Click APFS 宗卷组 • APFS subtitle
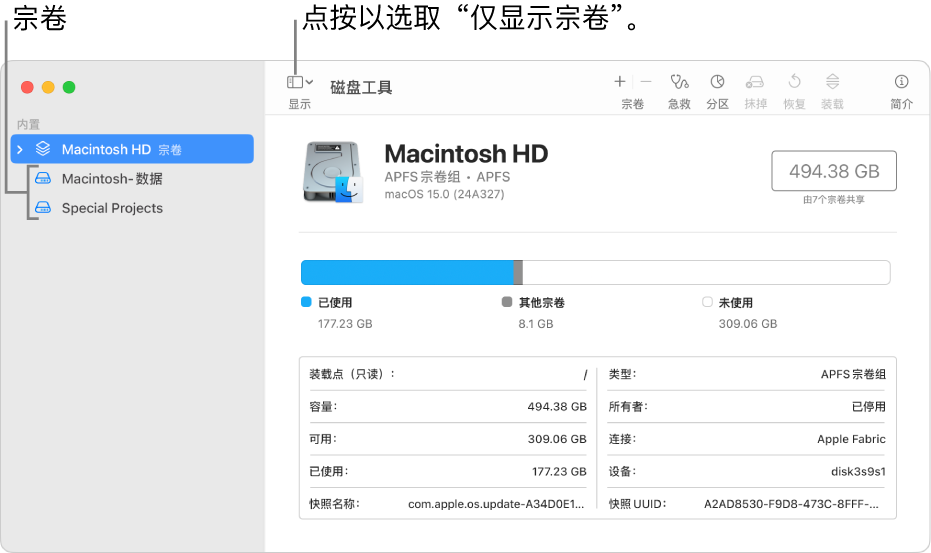Screen dimensions: 931x553 447,176
